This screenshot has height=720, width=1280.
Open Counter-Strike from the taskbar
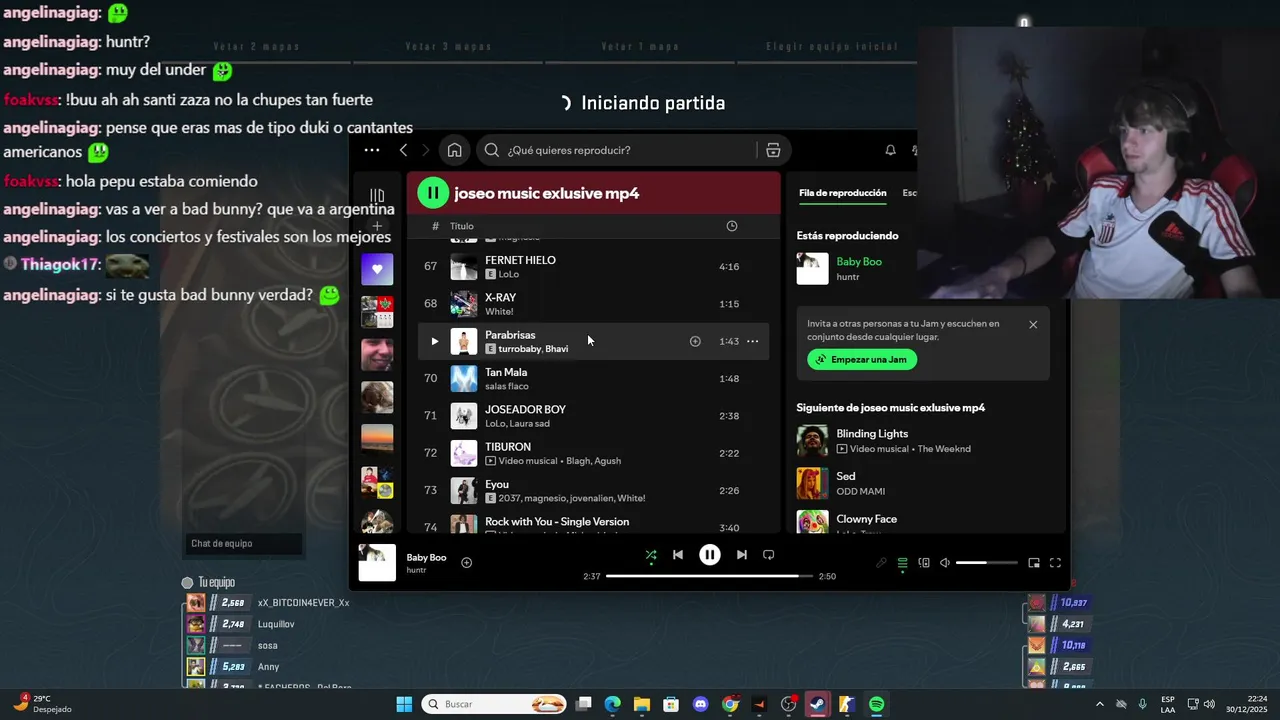tap(847, 704)
